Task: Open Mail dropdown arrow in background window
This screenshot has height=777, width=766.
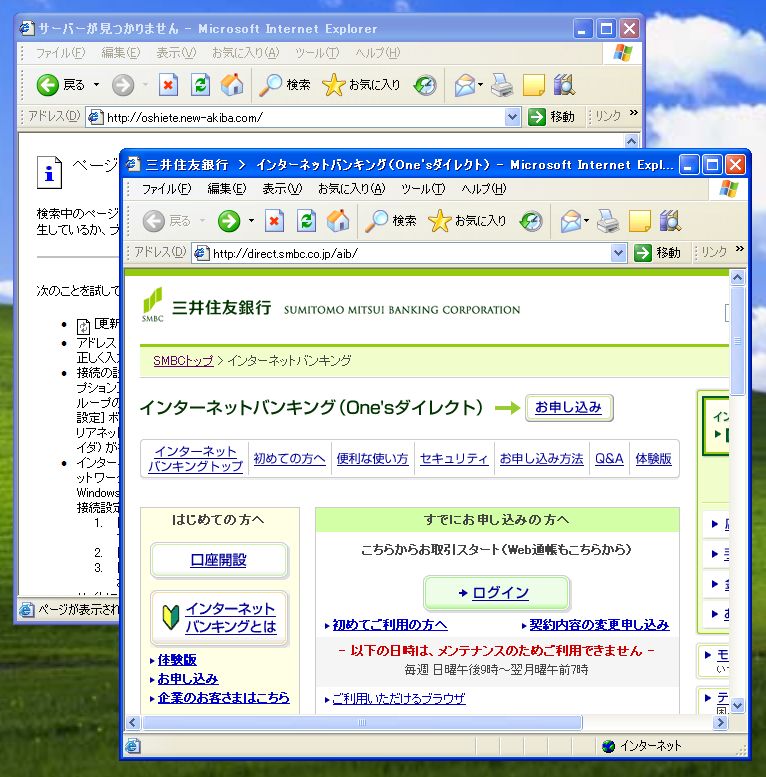Action: point(480,85)
